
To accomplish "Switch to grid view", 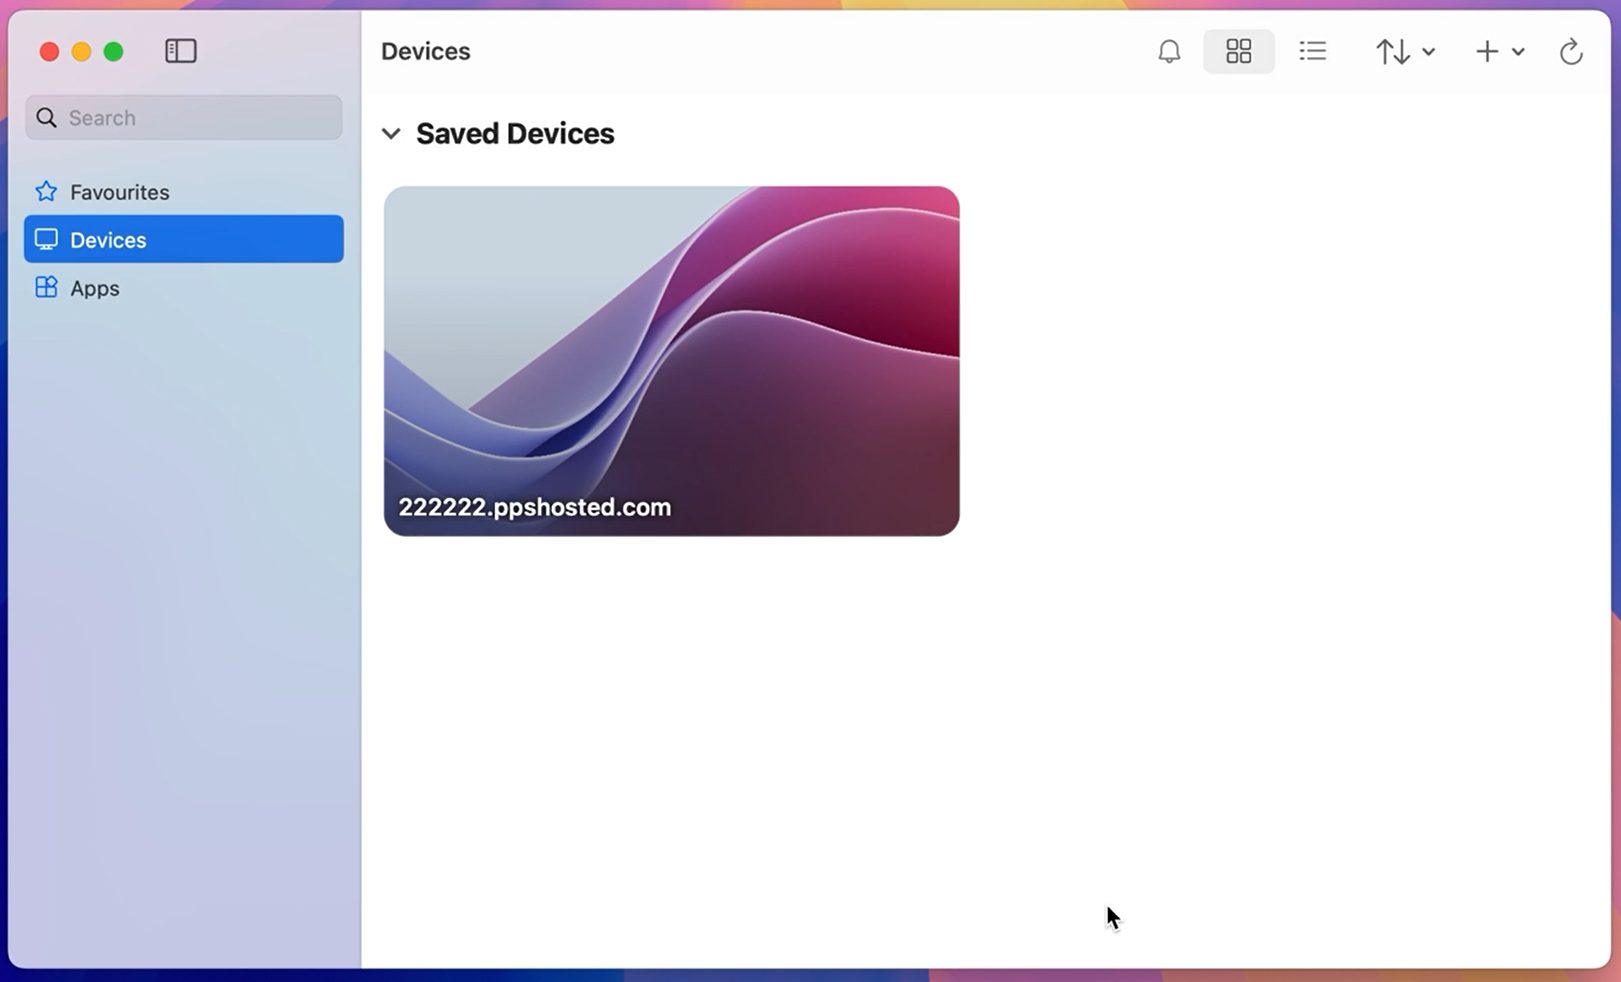I will tap(1238, 51).
